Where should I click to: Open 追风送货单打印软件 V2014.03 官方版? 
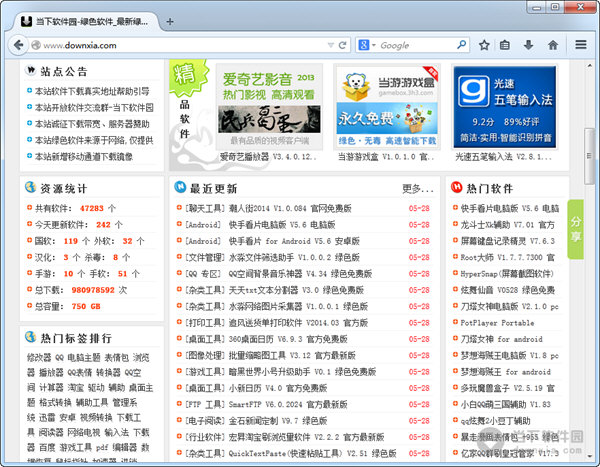298,323
